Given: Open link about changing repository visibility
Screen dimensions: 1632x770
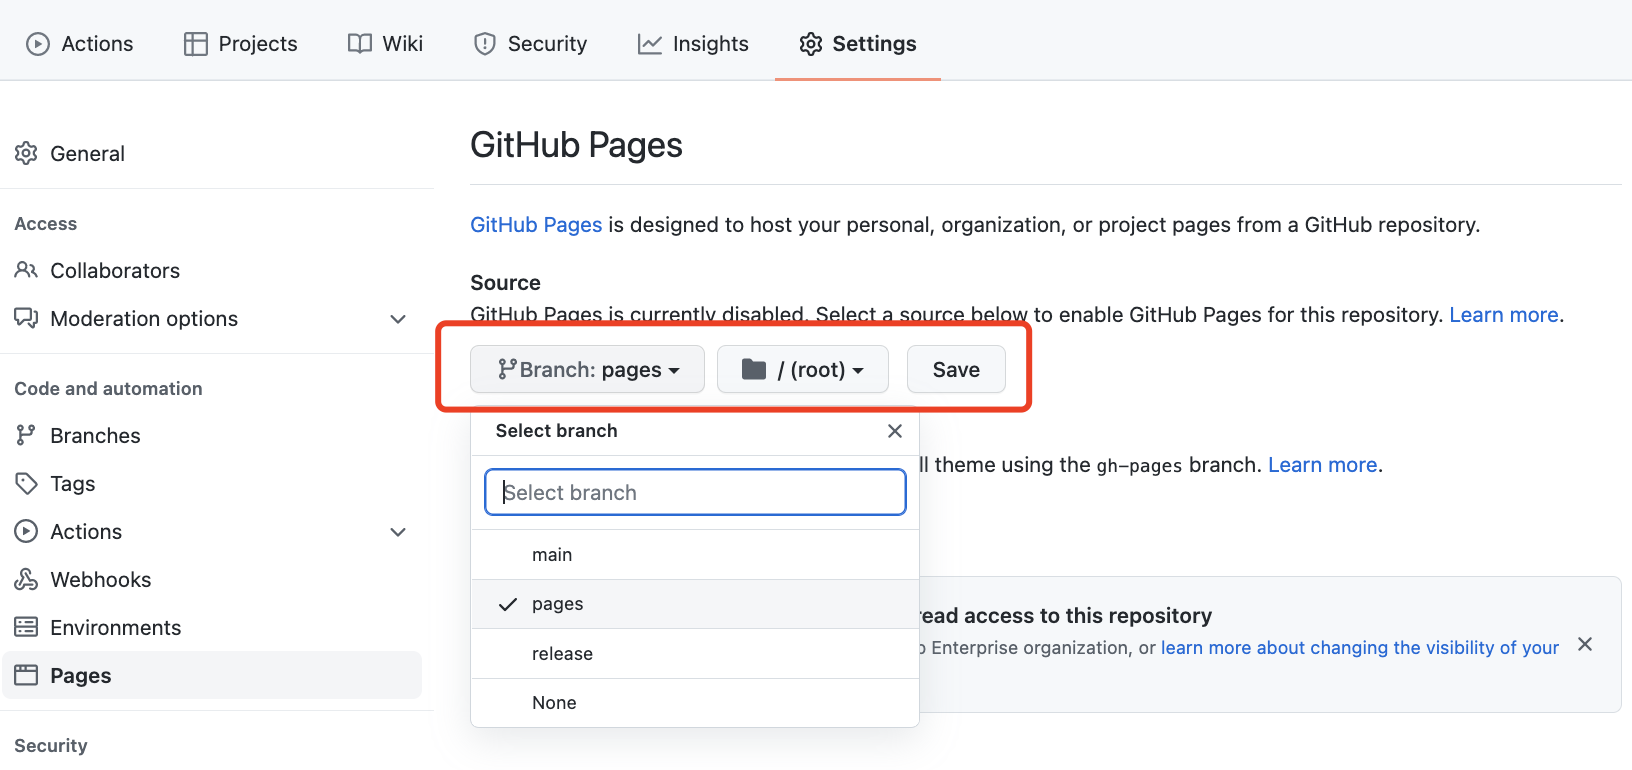Looking at the screenshot, I should click(1360, 648).
